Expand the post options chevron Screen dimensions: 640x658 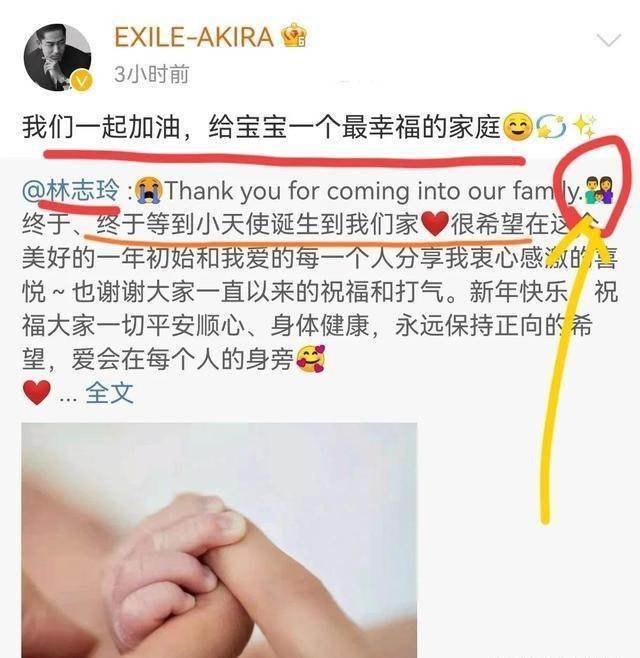pos(609,40)
